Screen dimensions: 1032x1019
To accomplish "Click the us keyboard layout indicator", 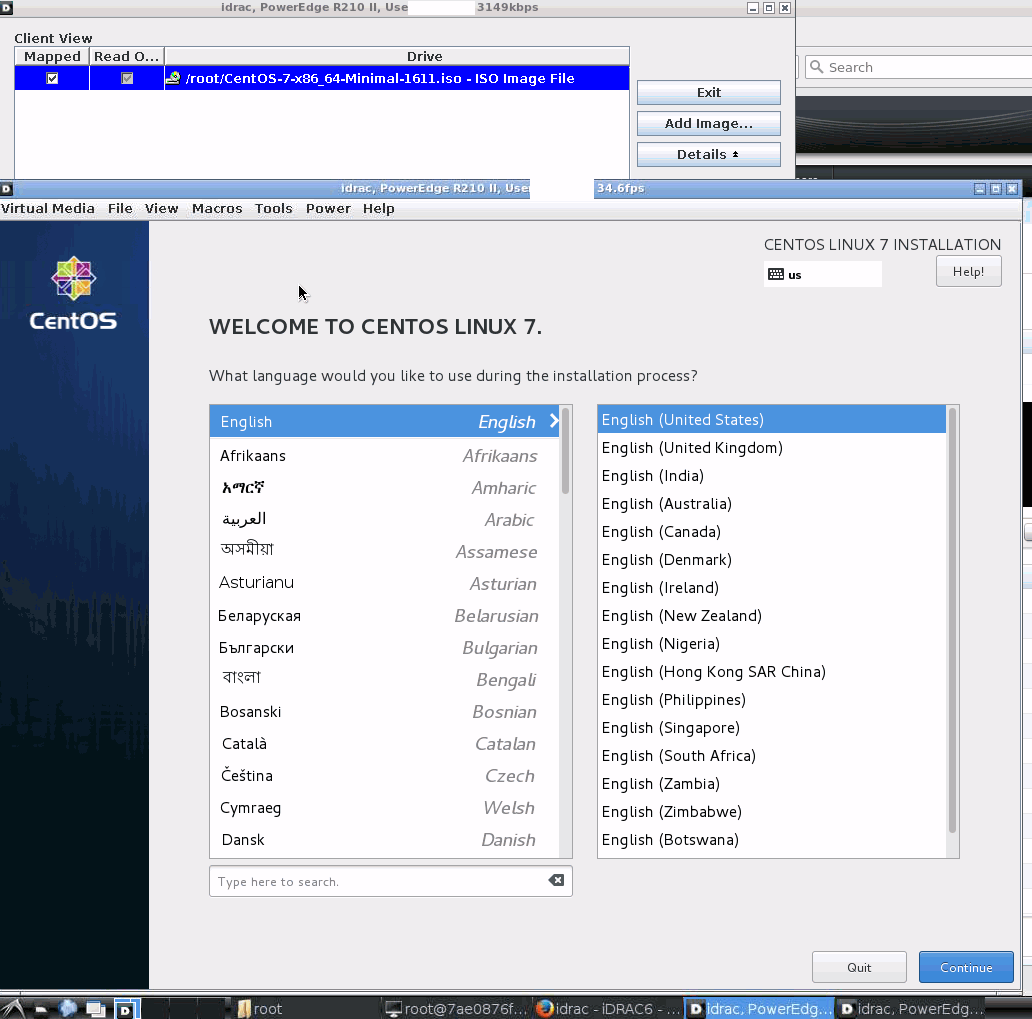I will pyautogui.click(x=822, y=274).
